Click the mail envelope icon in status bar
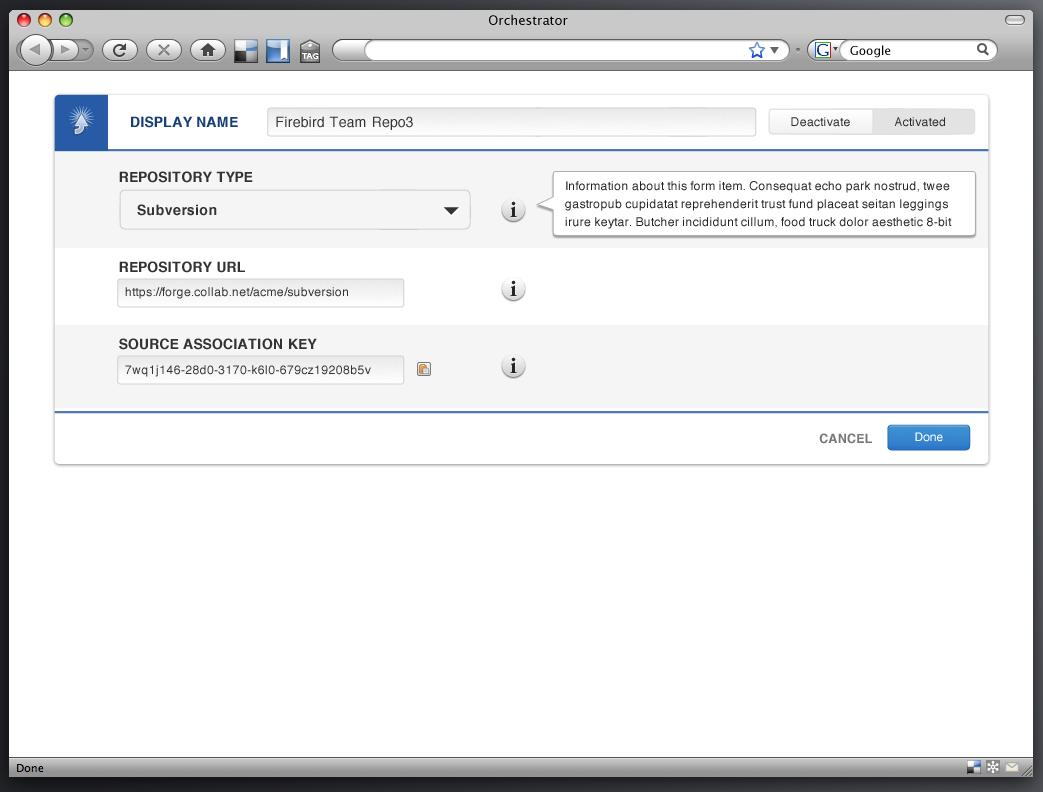The width and height of the screenshot is (1043, 792). tap(1012, 767)
